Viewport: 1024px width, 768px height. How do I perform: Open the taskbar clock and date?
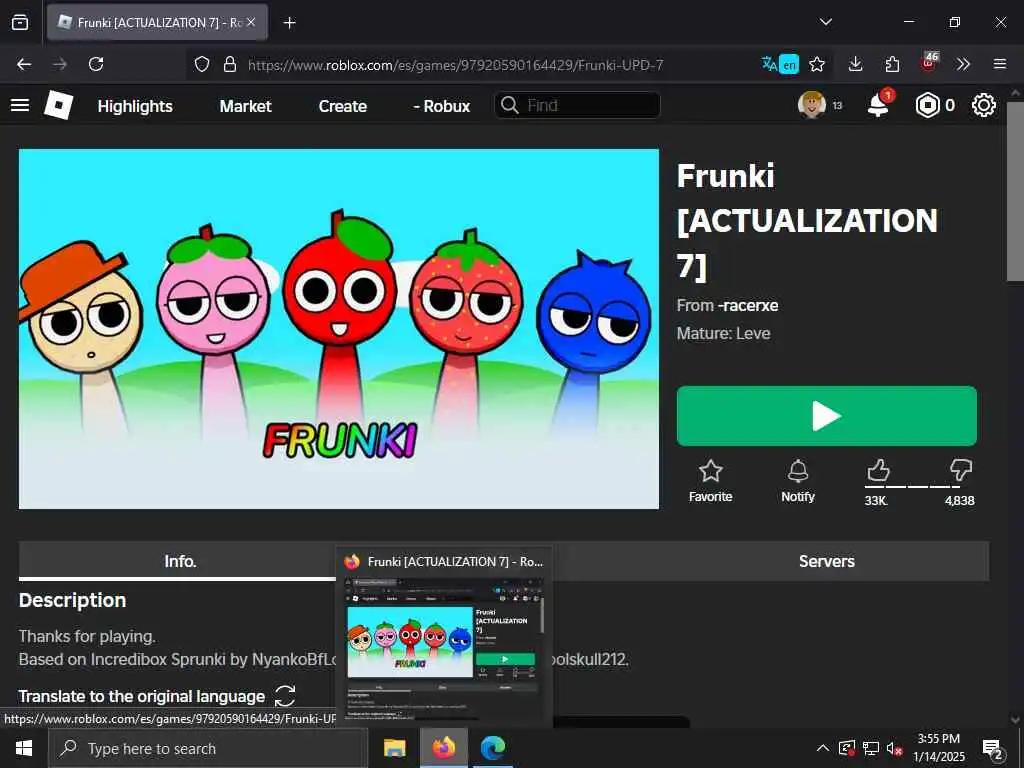(938, 748)
